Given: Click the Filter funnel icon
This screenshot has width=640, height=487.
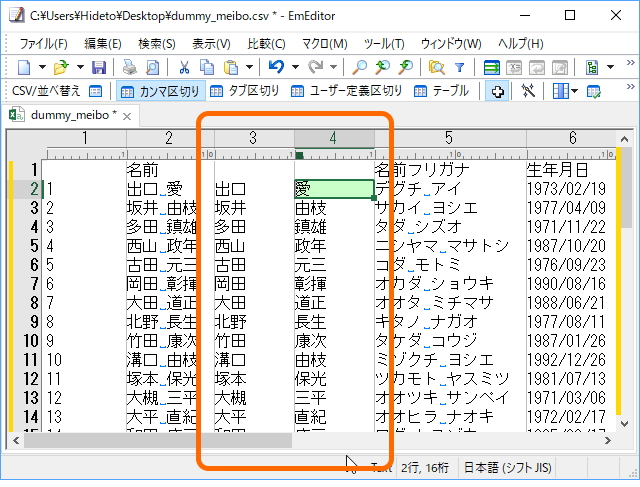Looking at the screenshot, I should pyautogui.click(x=460, y=67).
